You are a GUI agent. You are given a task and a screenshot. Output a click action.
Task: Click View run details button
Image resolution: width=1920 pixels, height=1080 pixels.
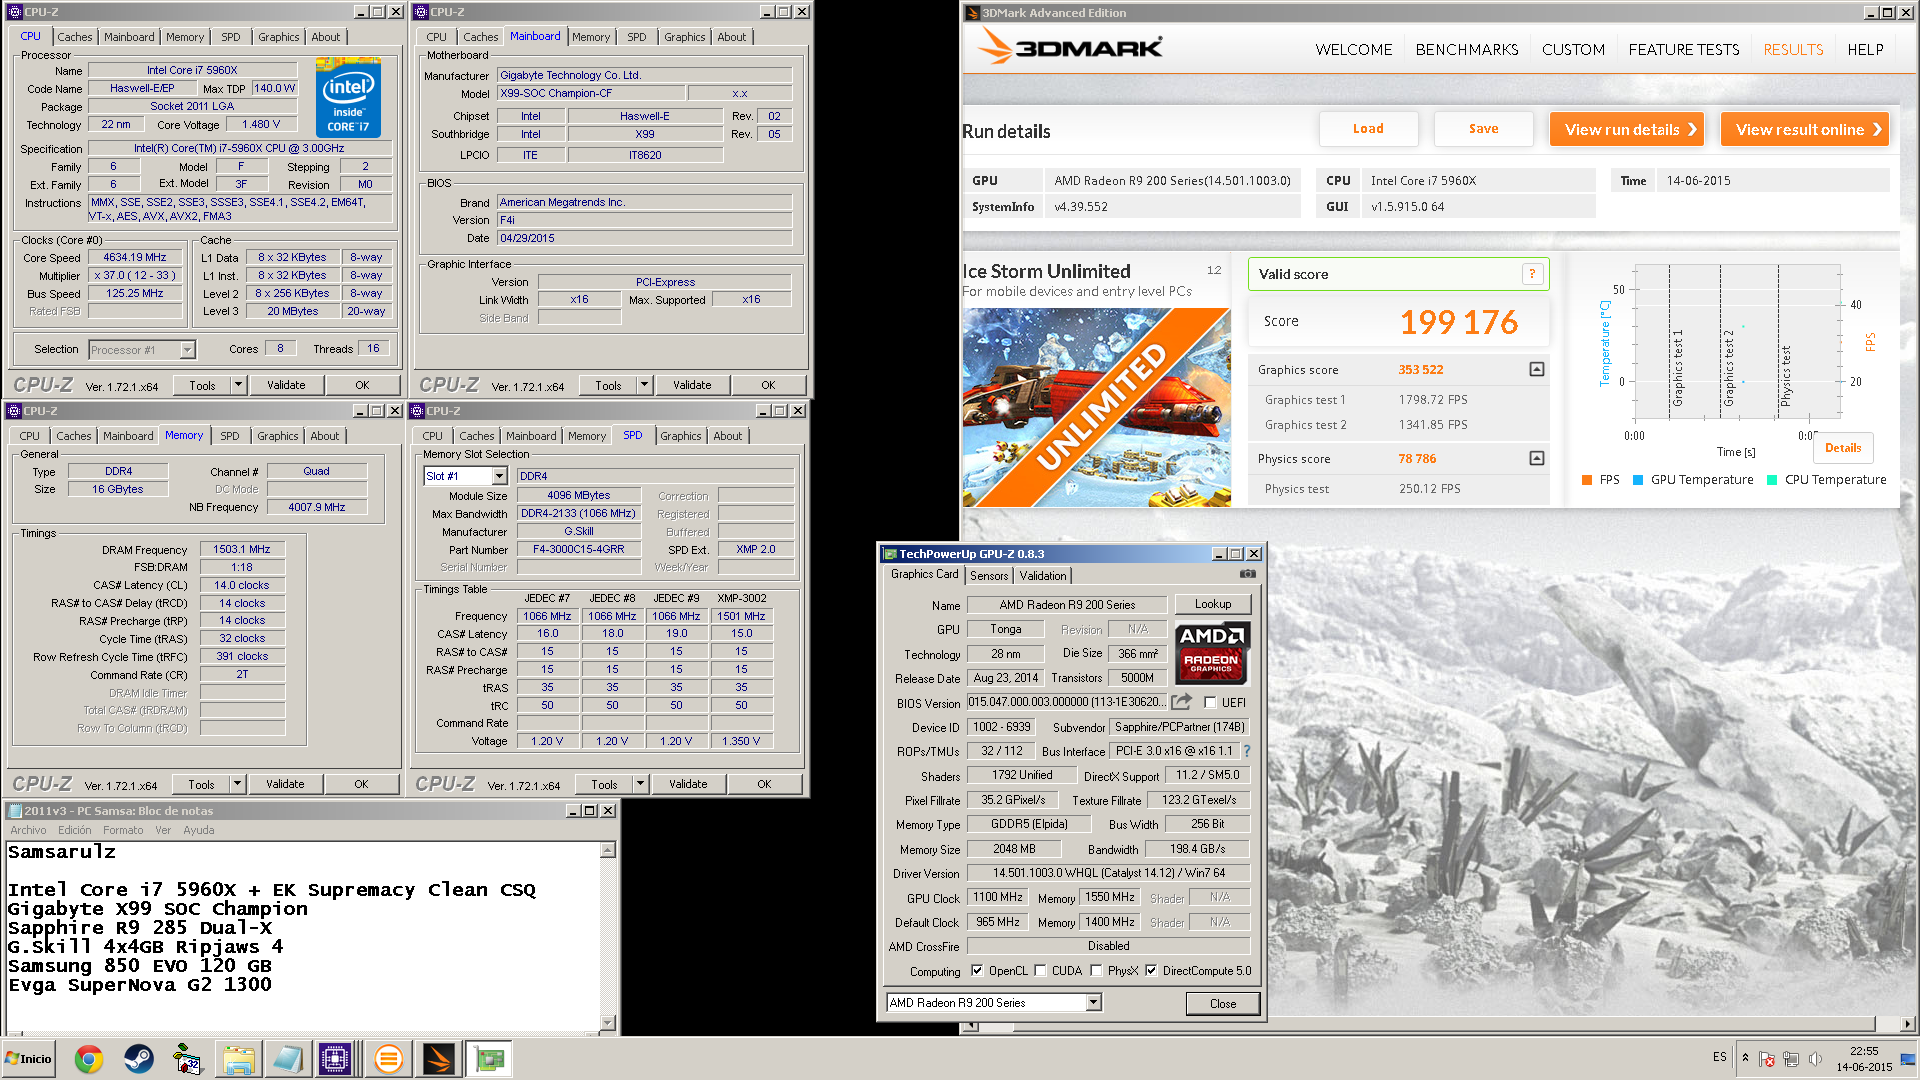1627,129
